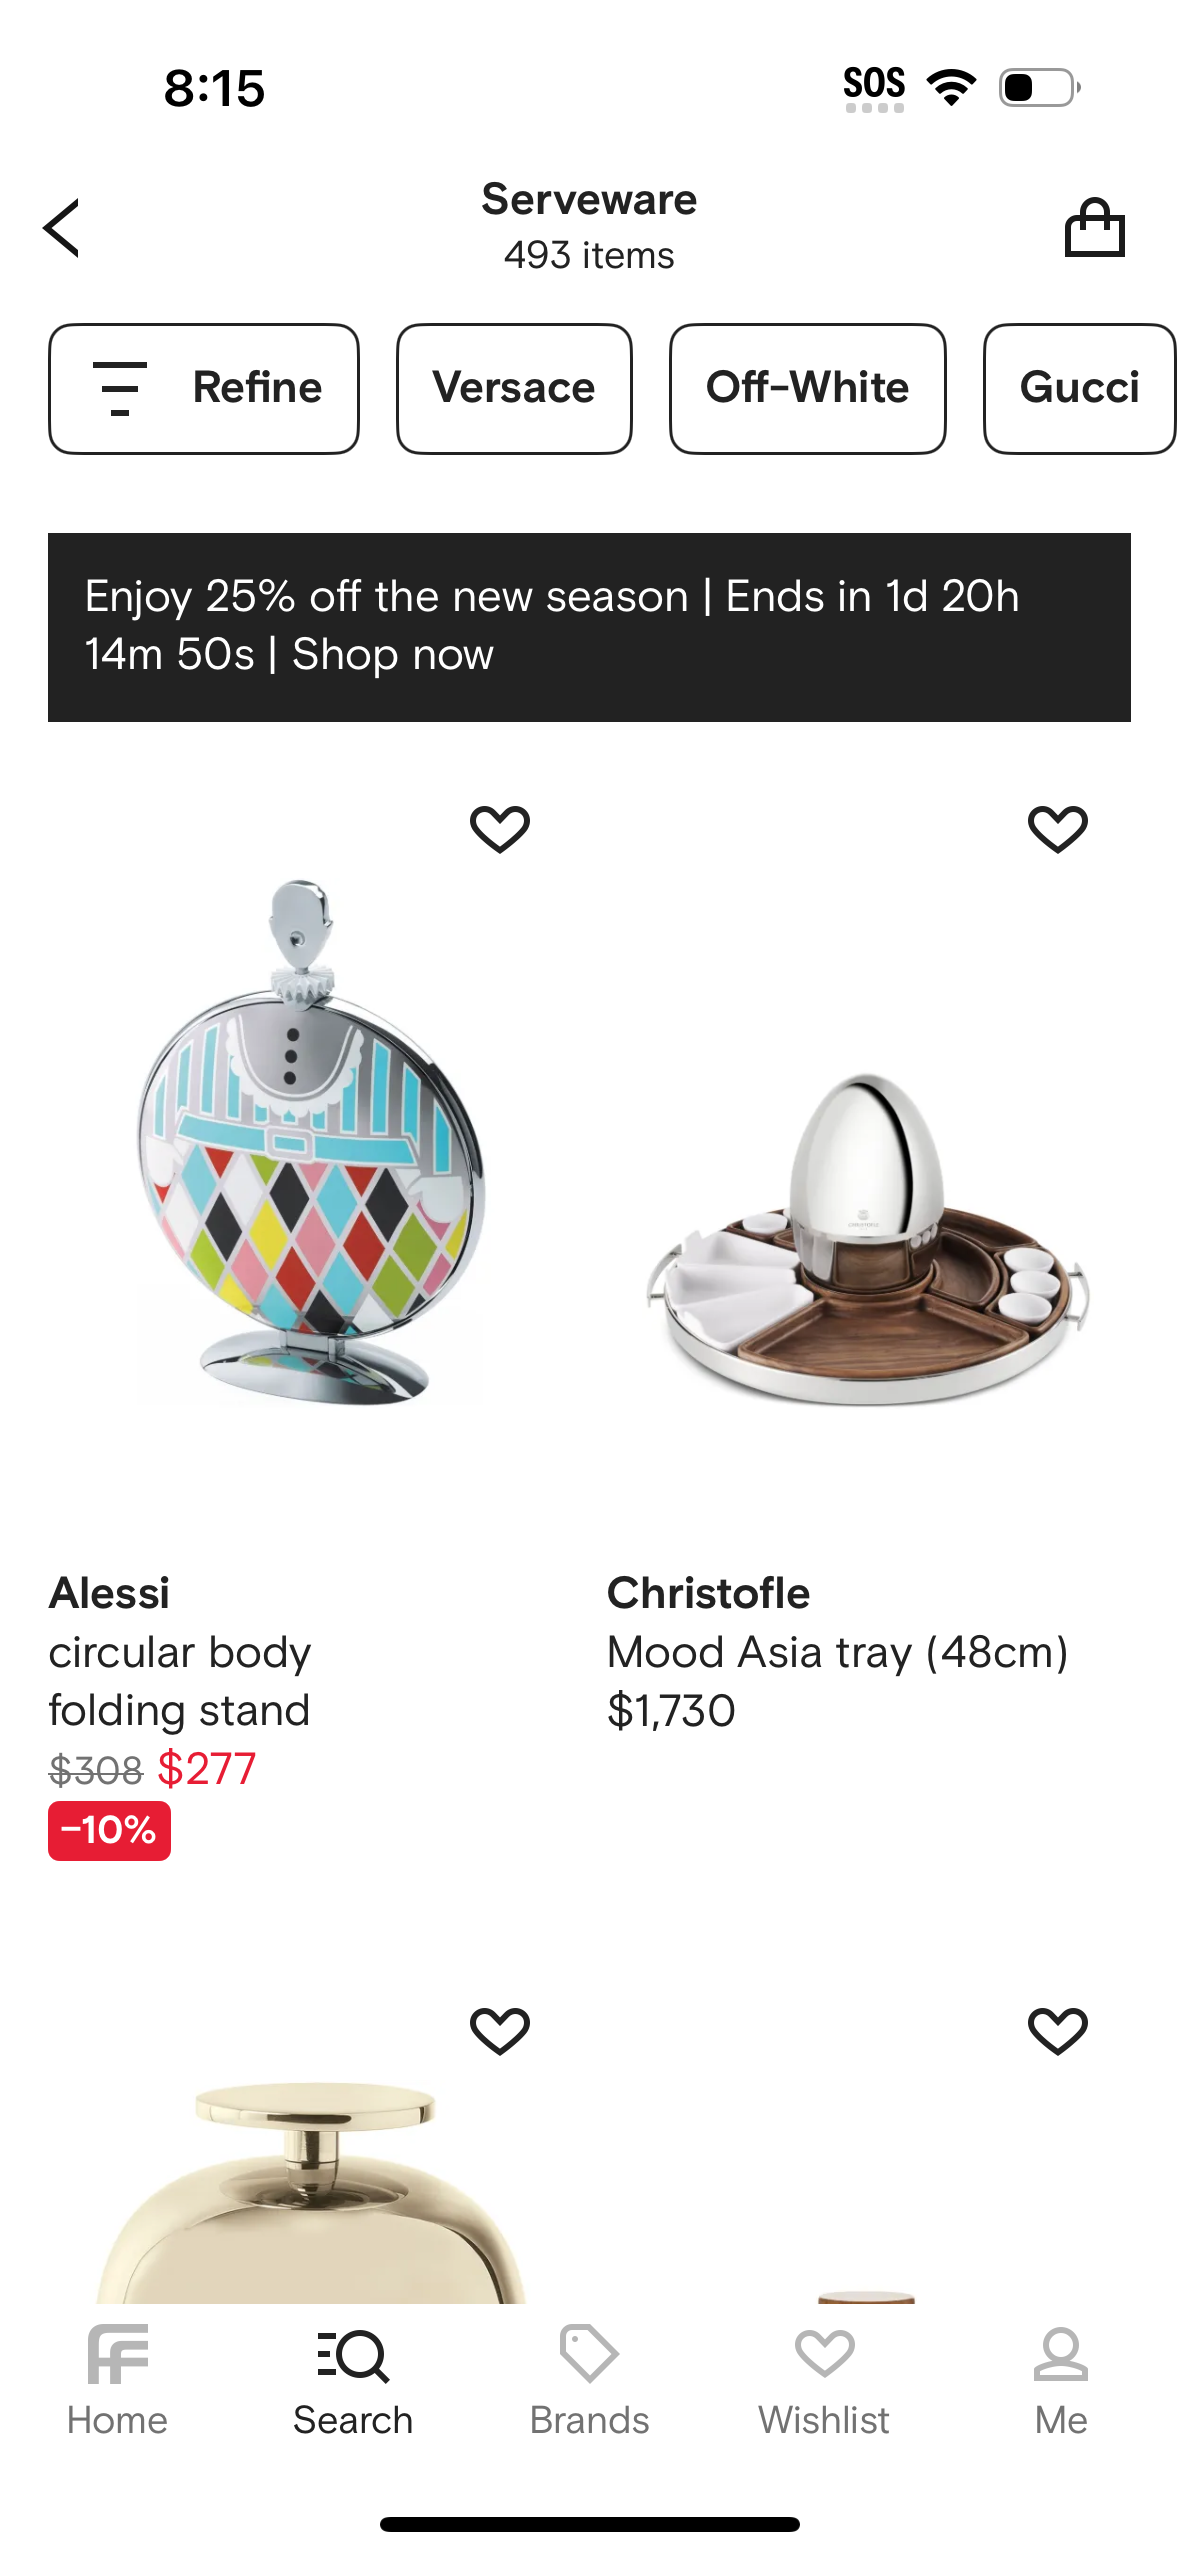
Task: Open the Alessi folding stand image
Action: [310, 1140]
